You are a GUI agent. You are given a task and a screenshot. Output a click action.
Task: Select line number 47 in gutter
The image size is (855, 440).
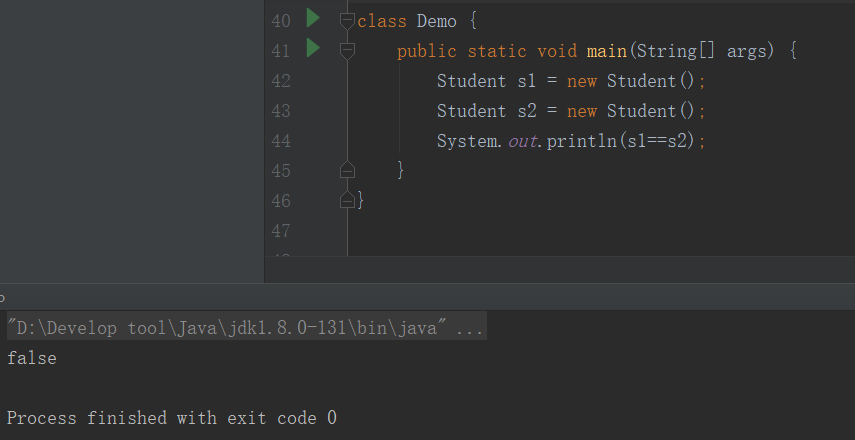pos(281,231)
